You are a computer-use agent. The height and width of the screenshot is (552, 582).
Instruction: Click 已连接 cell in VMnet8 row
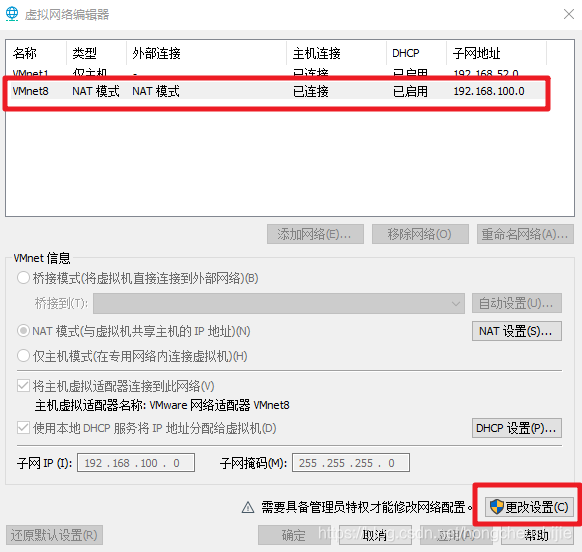coord(311,91)
